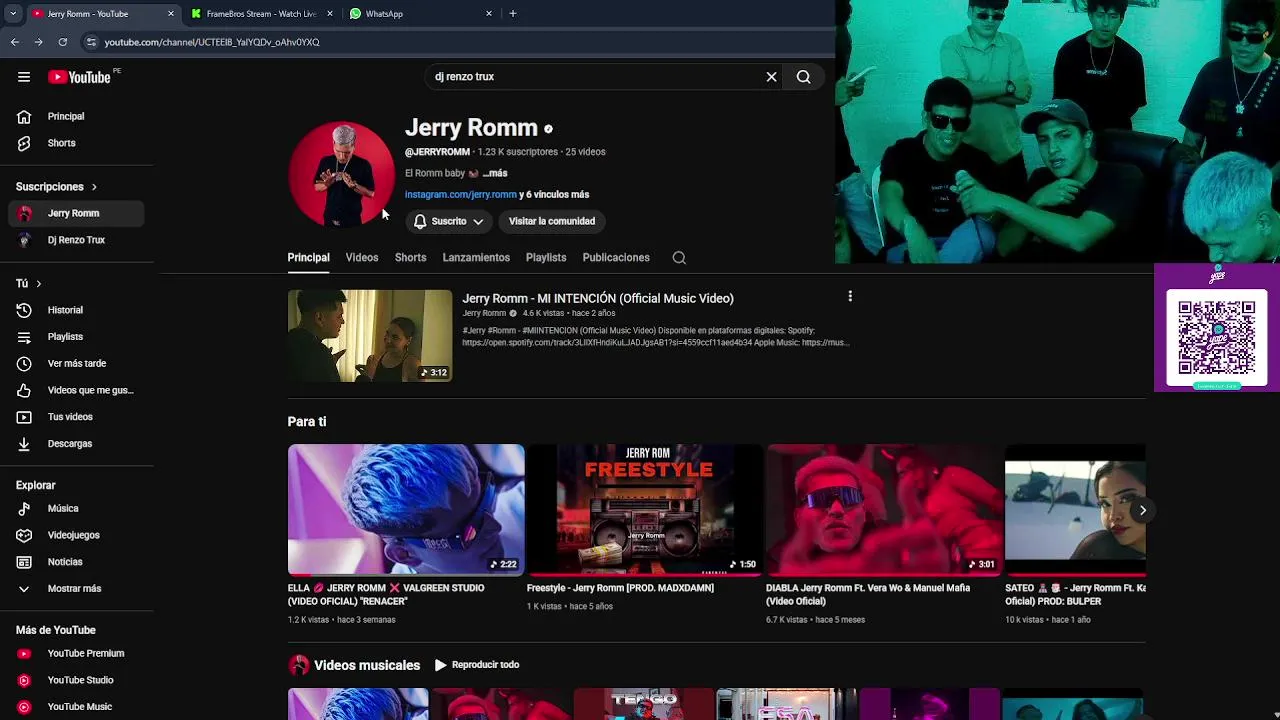Click Reproducir todo for Videos musicales
1280x720 pixels.
(x=477, y=665)
